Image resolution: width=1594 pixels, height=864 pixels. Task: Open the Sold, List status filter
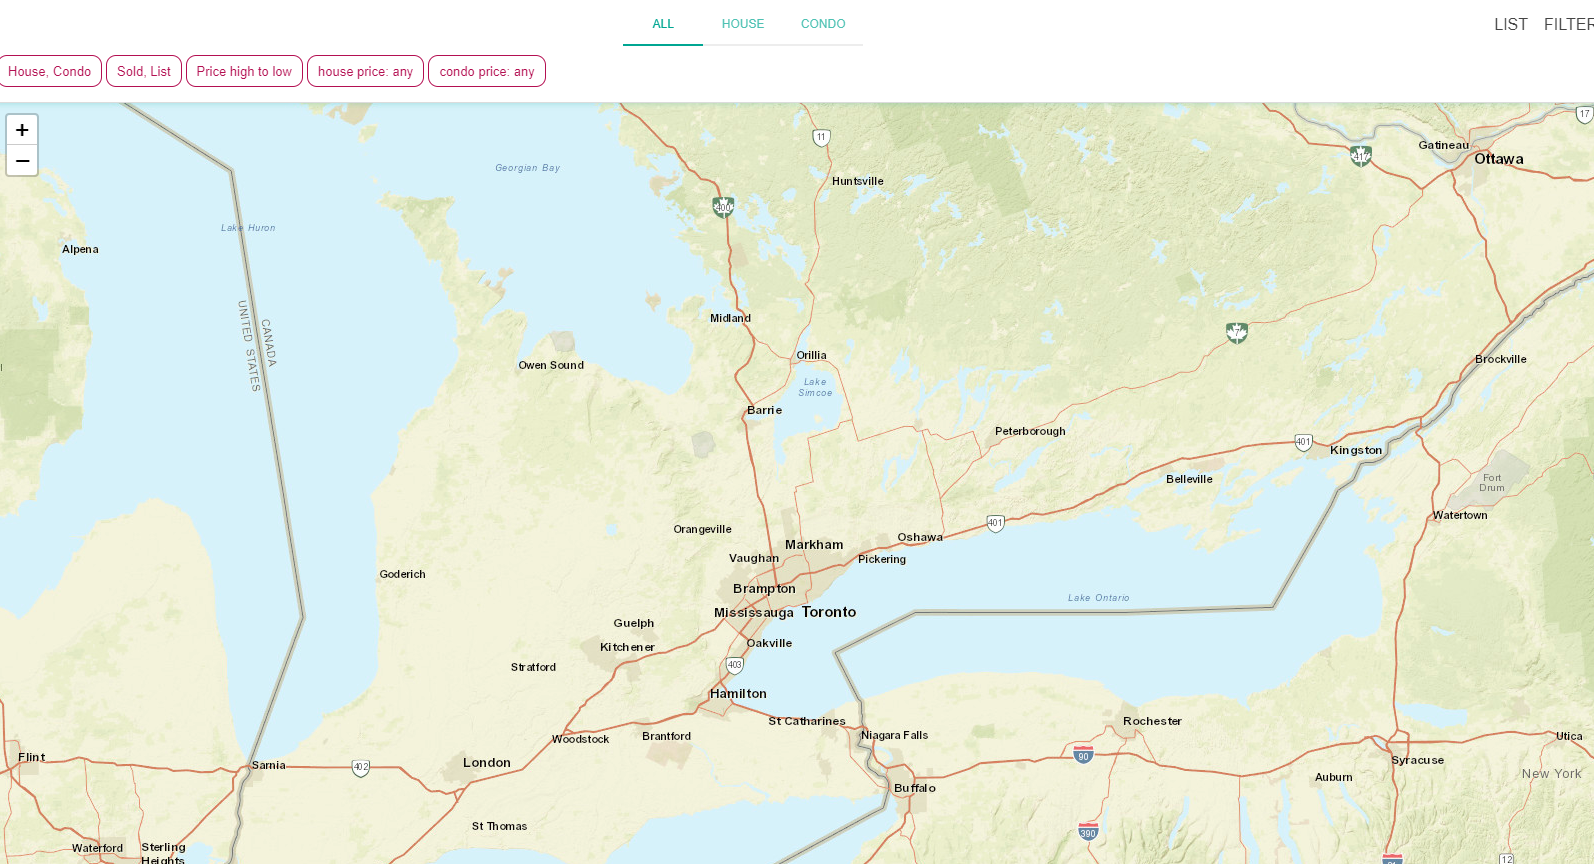click(144, 71)
